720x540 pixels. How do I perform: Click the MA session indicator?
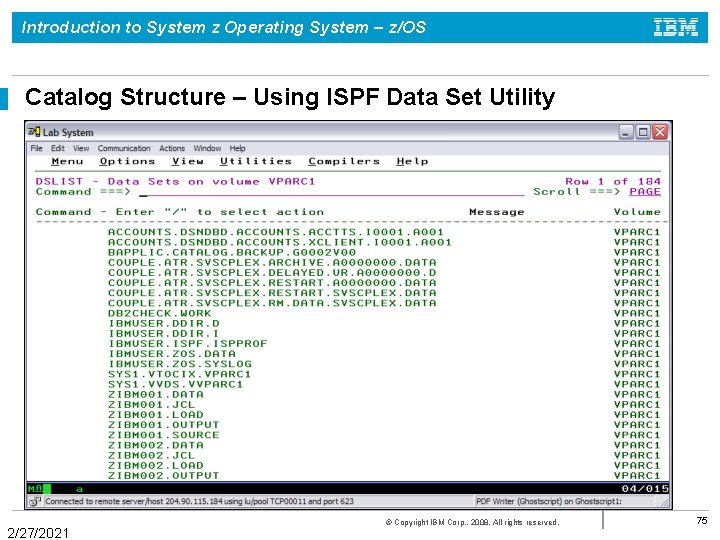(35, 489)
